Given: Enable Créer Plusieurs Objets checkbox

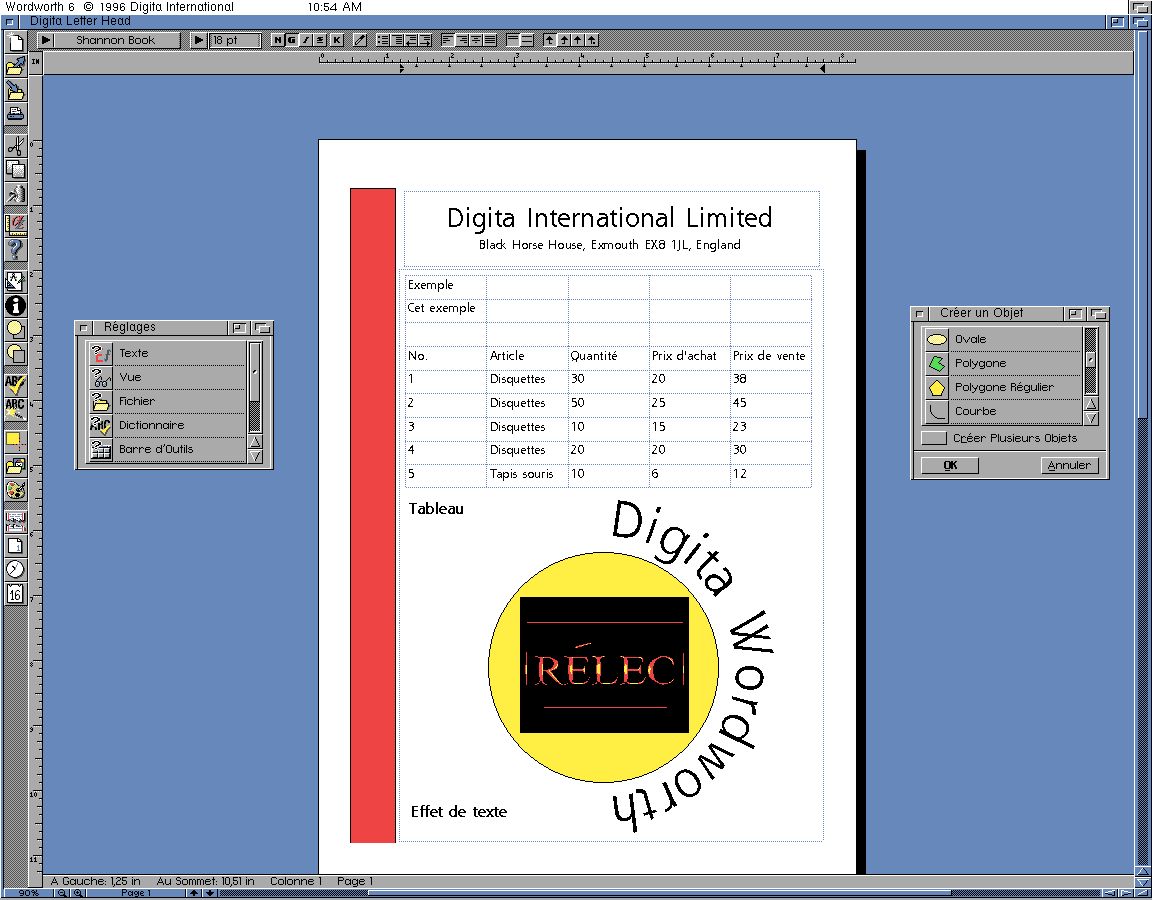Looking at the screenshot, I should coord(934,438).
